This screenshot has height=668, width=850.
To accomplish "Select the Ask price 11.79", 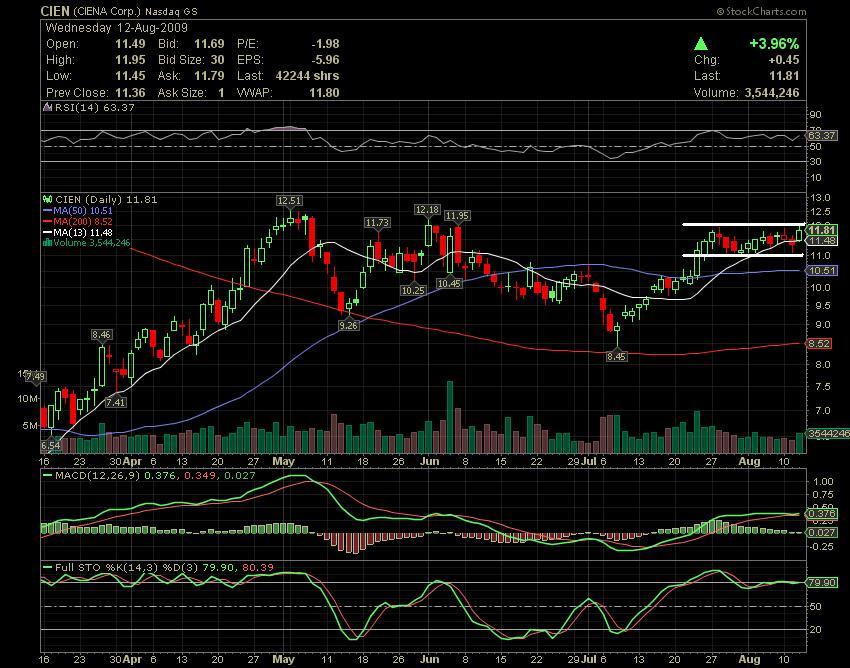I will 209,76.
